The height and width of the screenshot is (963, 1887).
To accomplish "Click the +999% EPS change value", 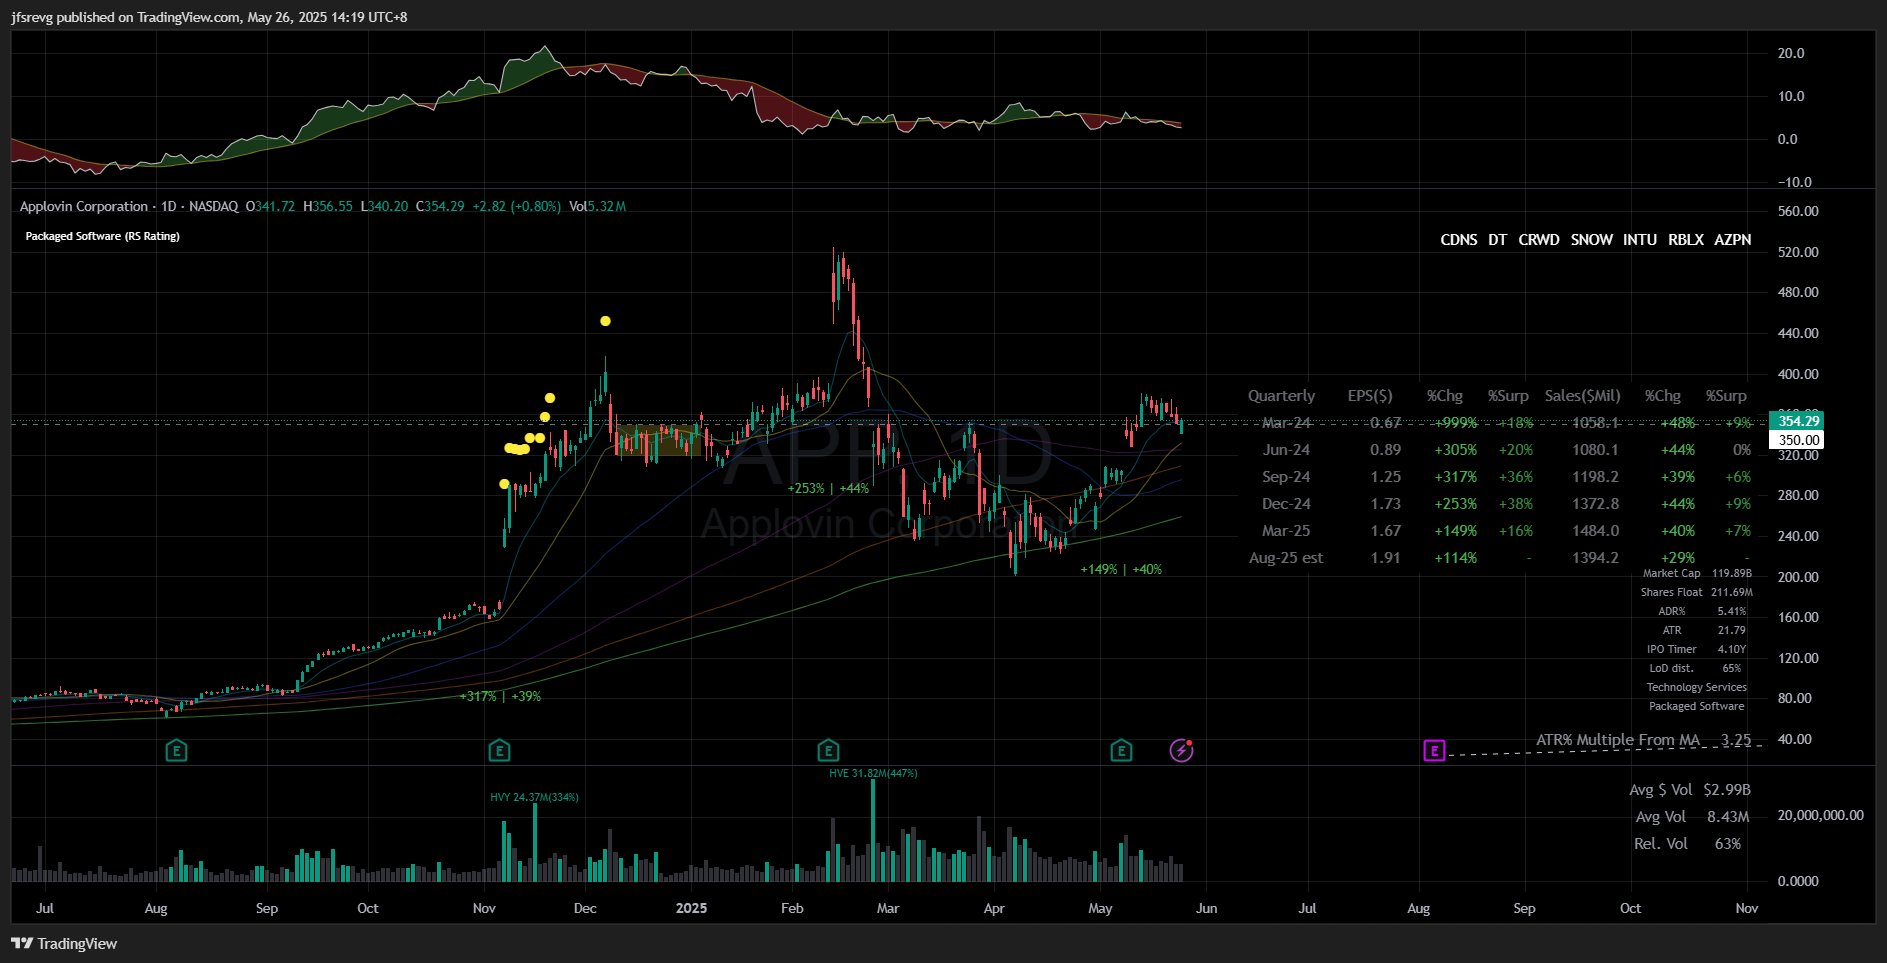I will point(1455,423).
